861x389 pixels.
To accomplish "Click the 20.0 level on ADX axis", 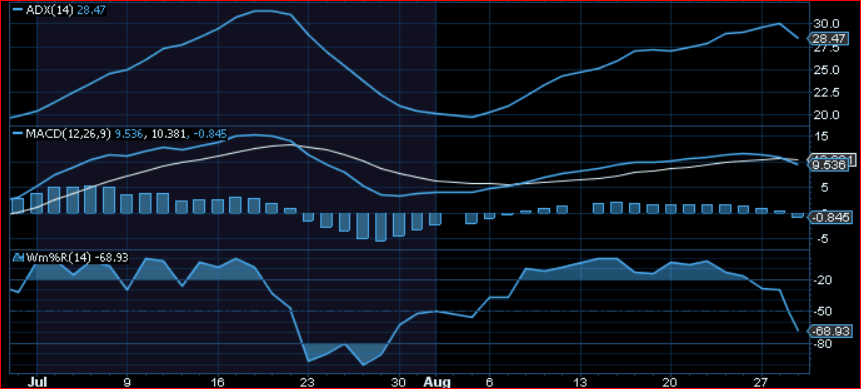I will [826, 115].
